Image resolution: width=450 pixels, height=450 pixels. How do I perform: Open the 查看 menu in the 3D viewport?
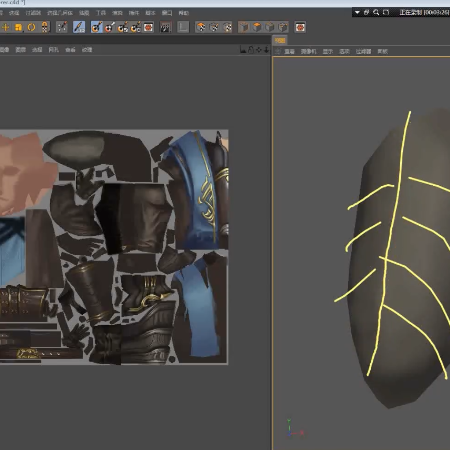tap(290, 52)
